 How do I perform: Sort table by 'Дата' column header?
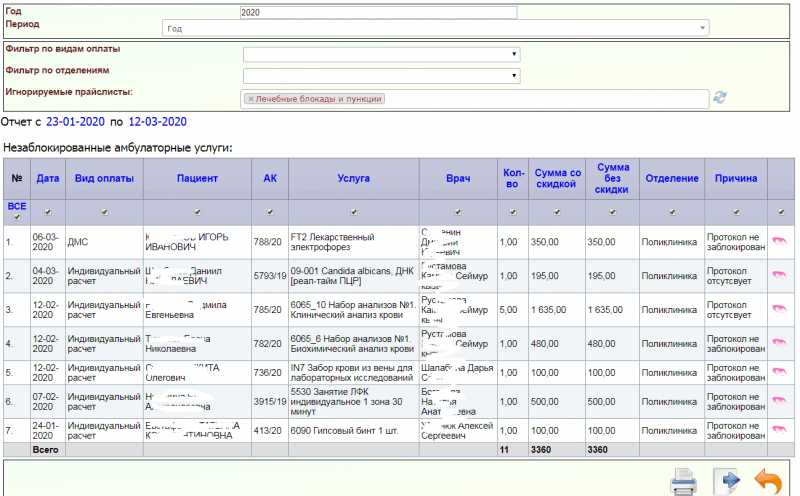click(x=47, y=178)
